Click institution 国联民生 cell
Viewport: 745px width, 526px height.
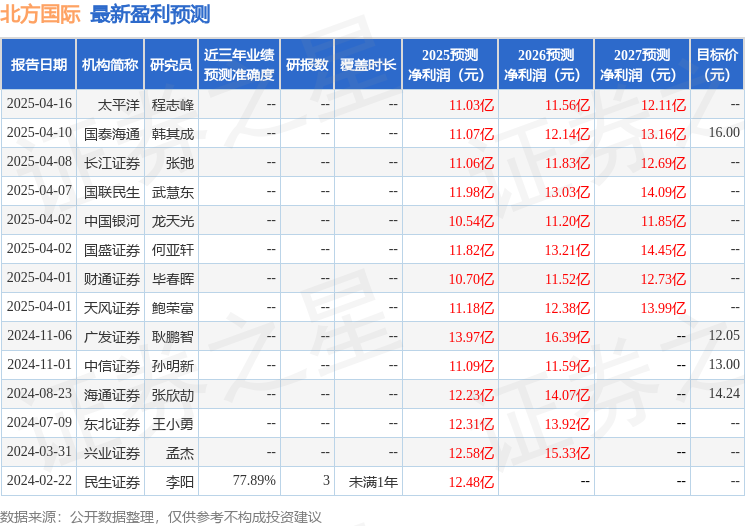click(x=112, y=192)
